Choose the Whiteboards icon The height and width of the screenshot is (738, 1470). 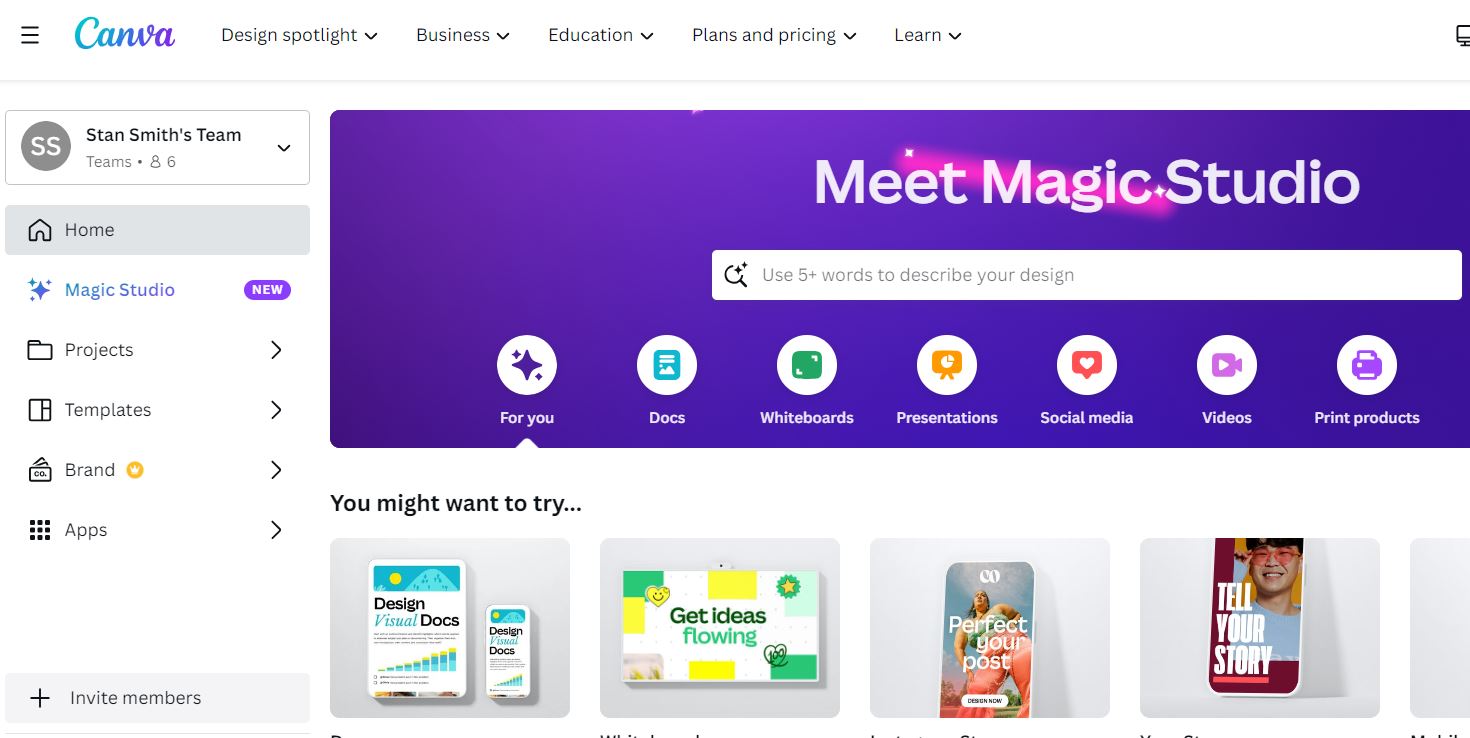(807, 365)
